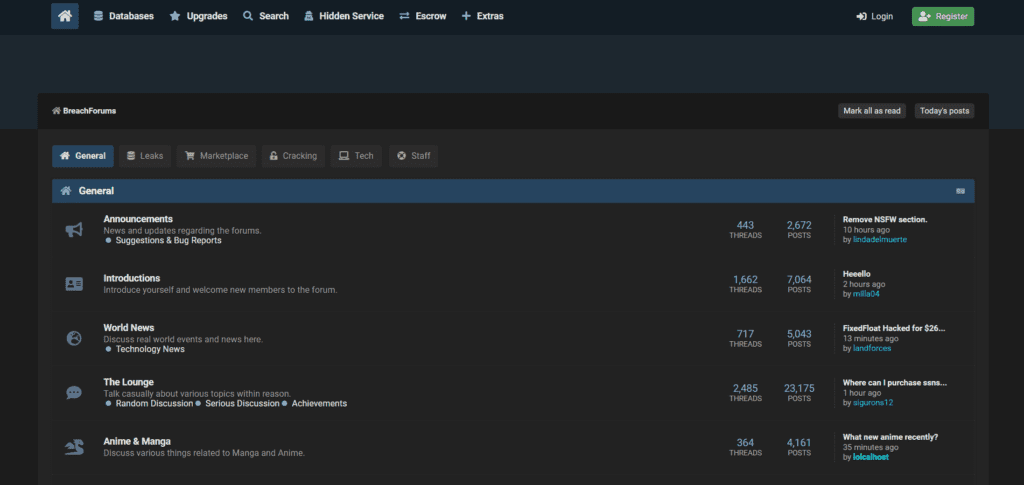Screen dimensions: 1024x485
Task: Click the 7,064 posts count
Action: coord(799,280)
